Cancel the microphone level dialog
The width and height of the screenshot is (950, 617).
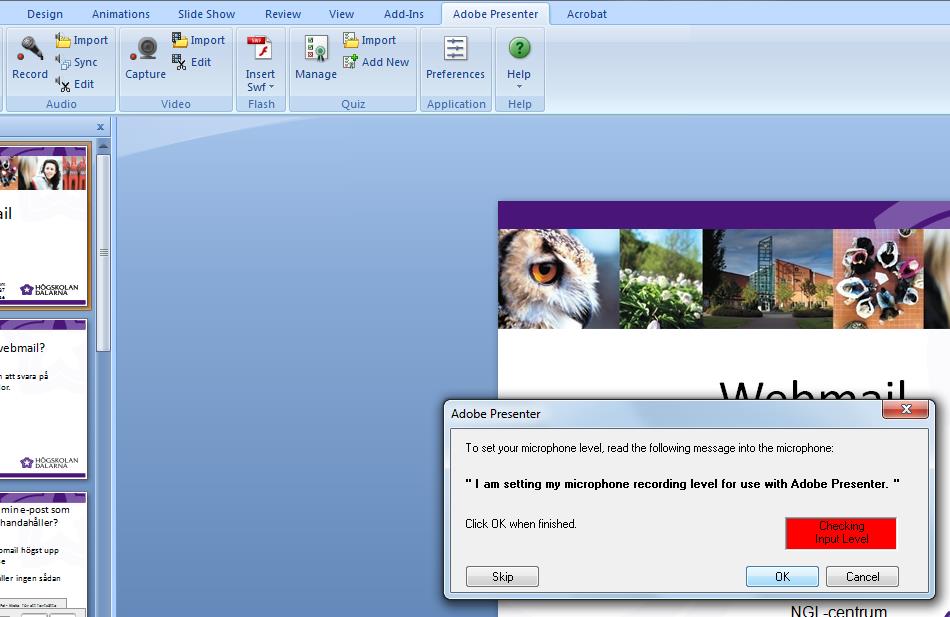pos(862,576)
